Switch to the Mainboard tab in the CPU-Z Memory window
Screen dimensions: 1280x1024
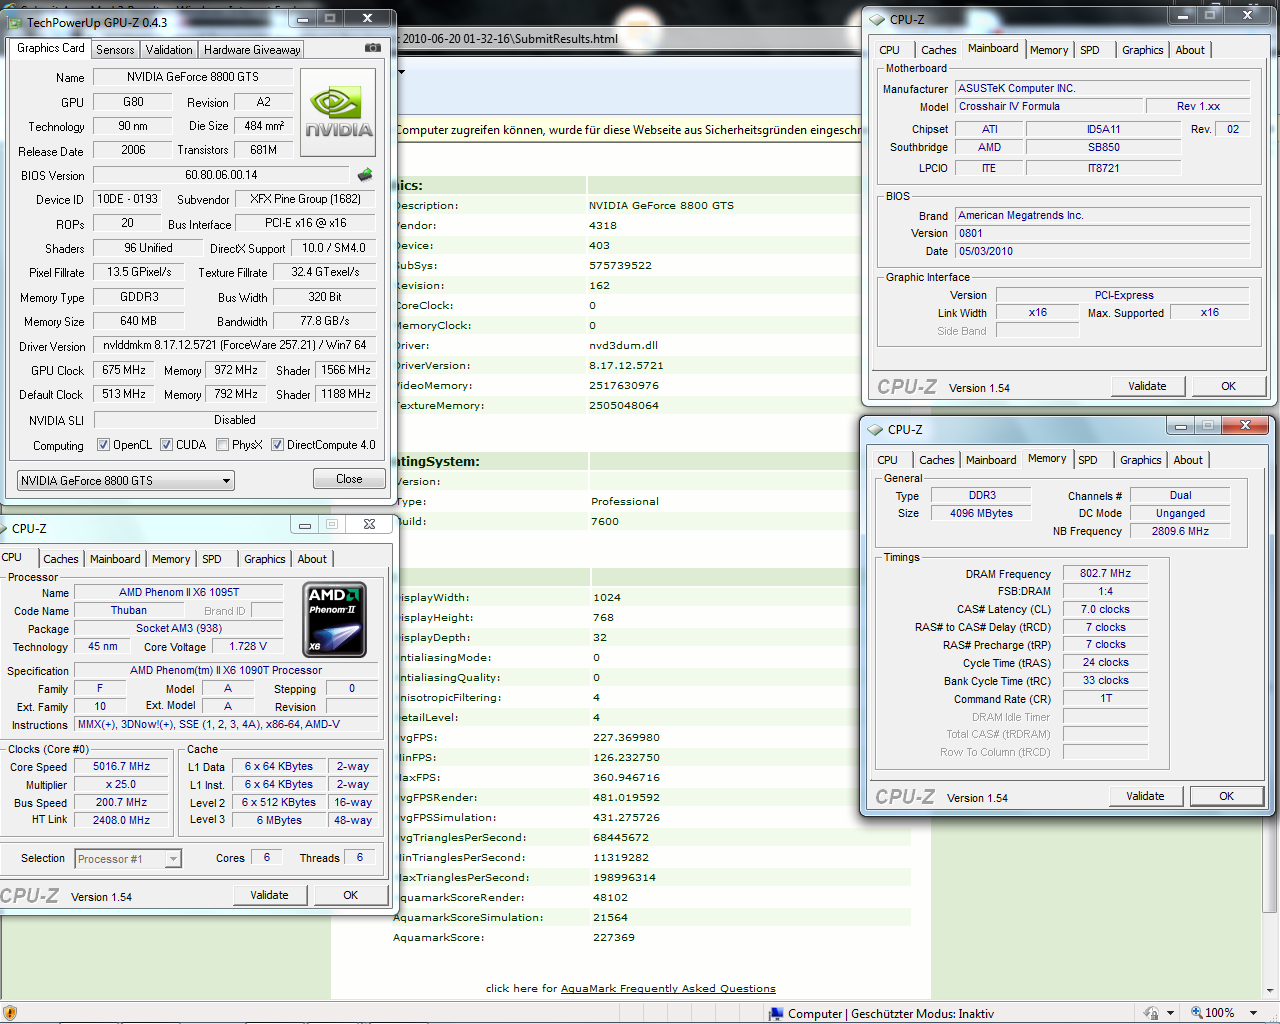pyautogui.click(x=991, y=460)
